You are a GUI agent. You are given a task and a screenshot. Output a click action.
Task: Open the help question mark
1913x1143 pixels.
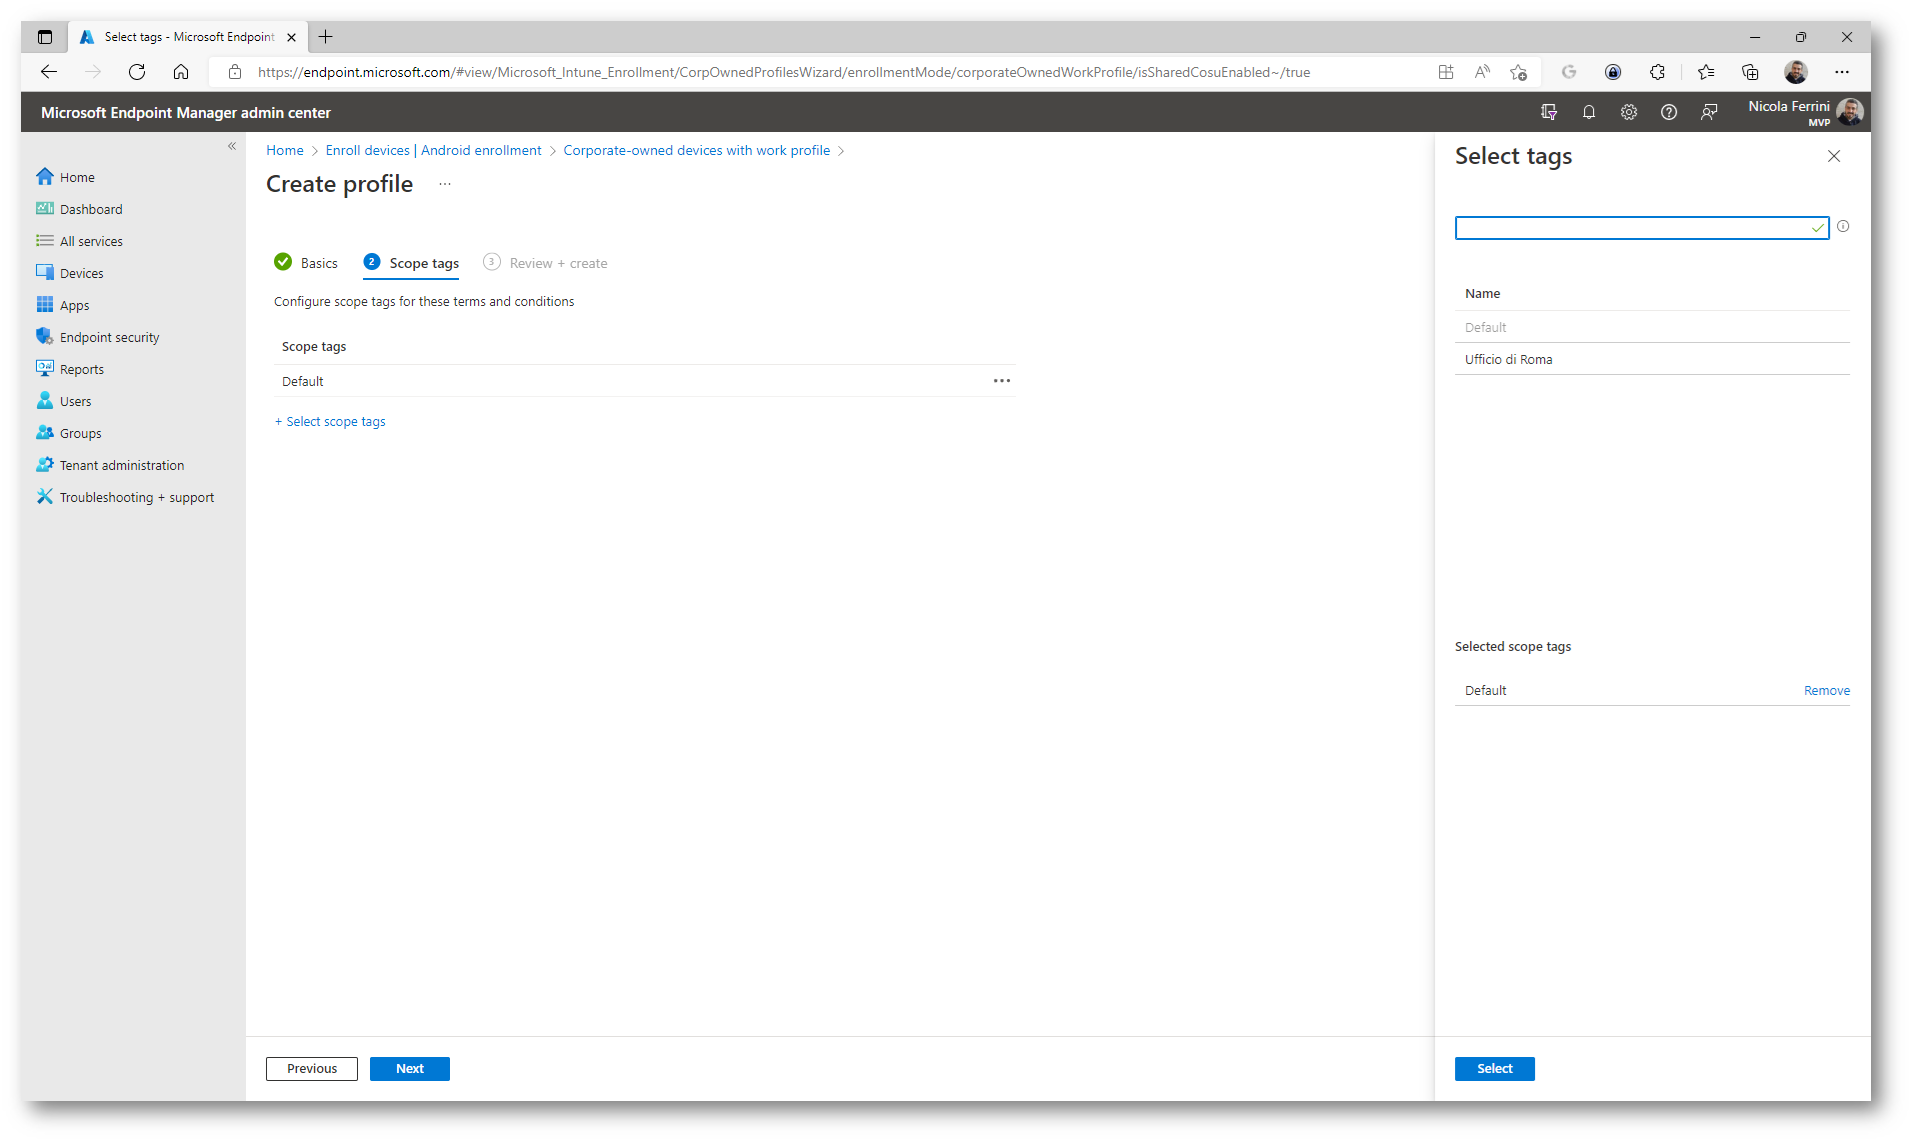[1669, 112]
